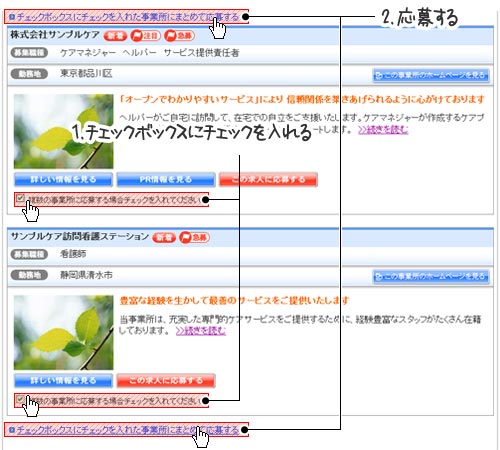Image resolution: width=500 pixels, height=450 pixels.
Task: Click the 募集職種 label in first listing
Action: pos(29,53)
